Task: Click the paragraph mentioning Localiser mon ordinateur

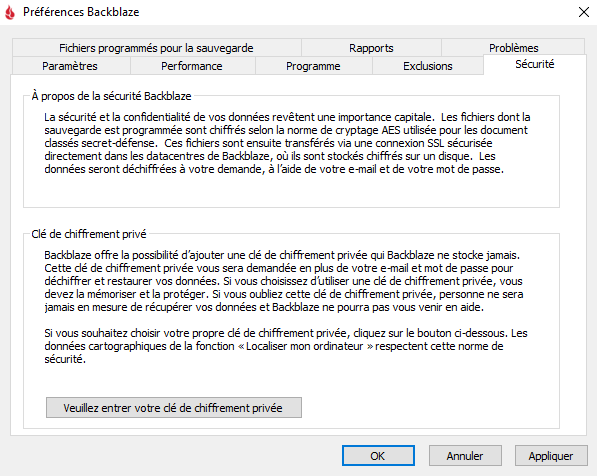Action: [286, 346]
